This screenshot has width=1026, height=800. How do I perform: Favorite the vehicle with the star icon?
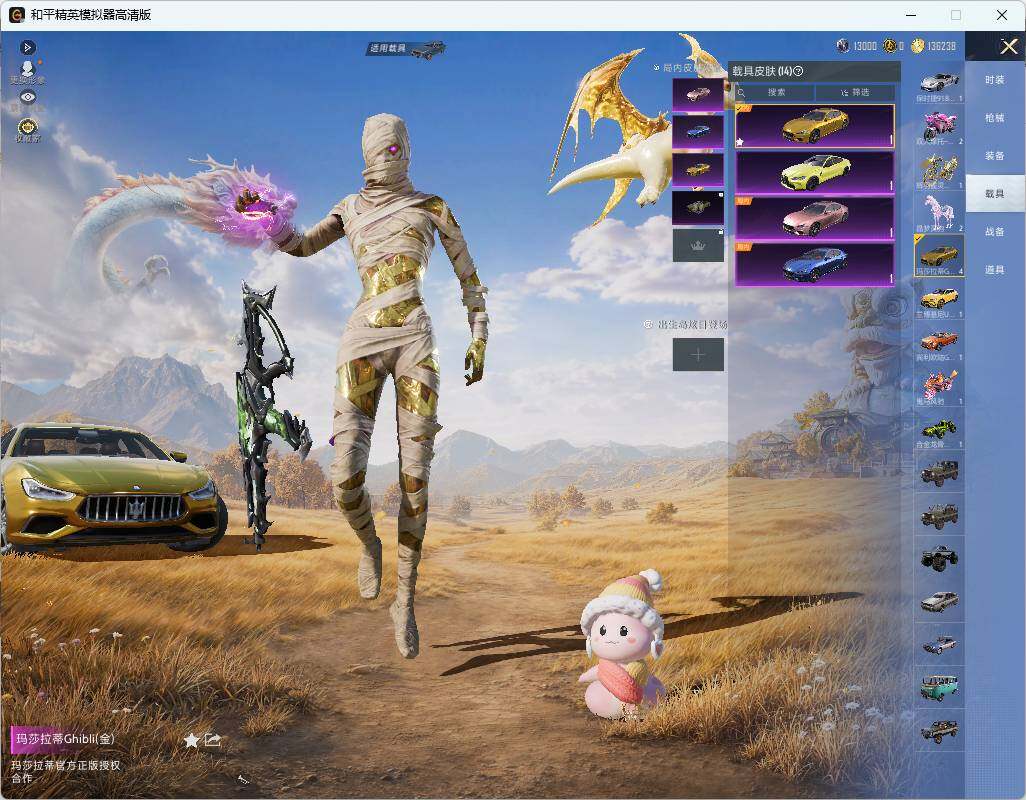tap(191, 740)
